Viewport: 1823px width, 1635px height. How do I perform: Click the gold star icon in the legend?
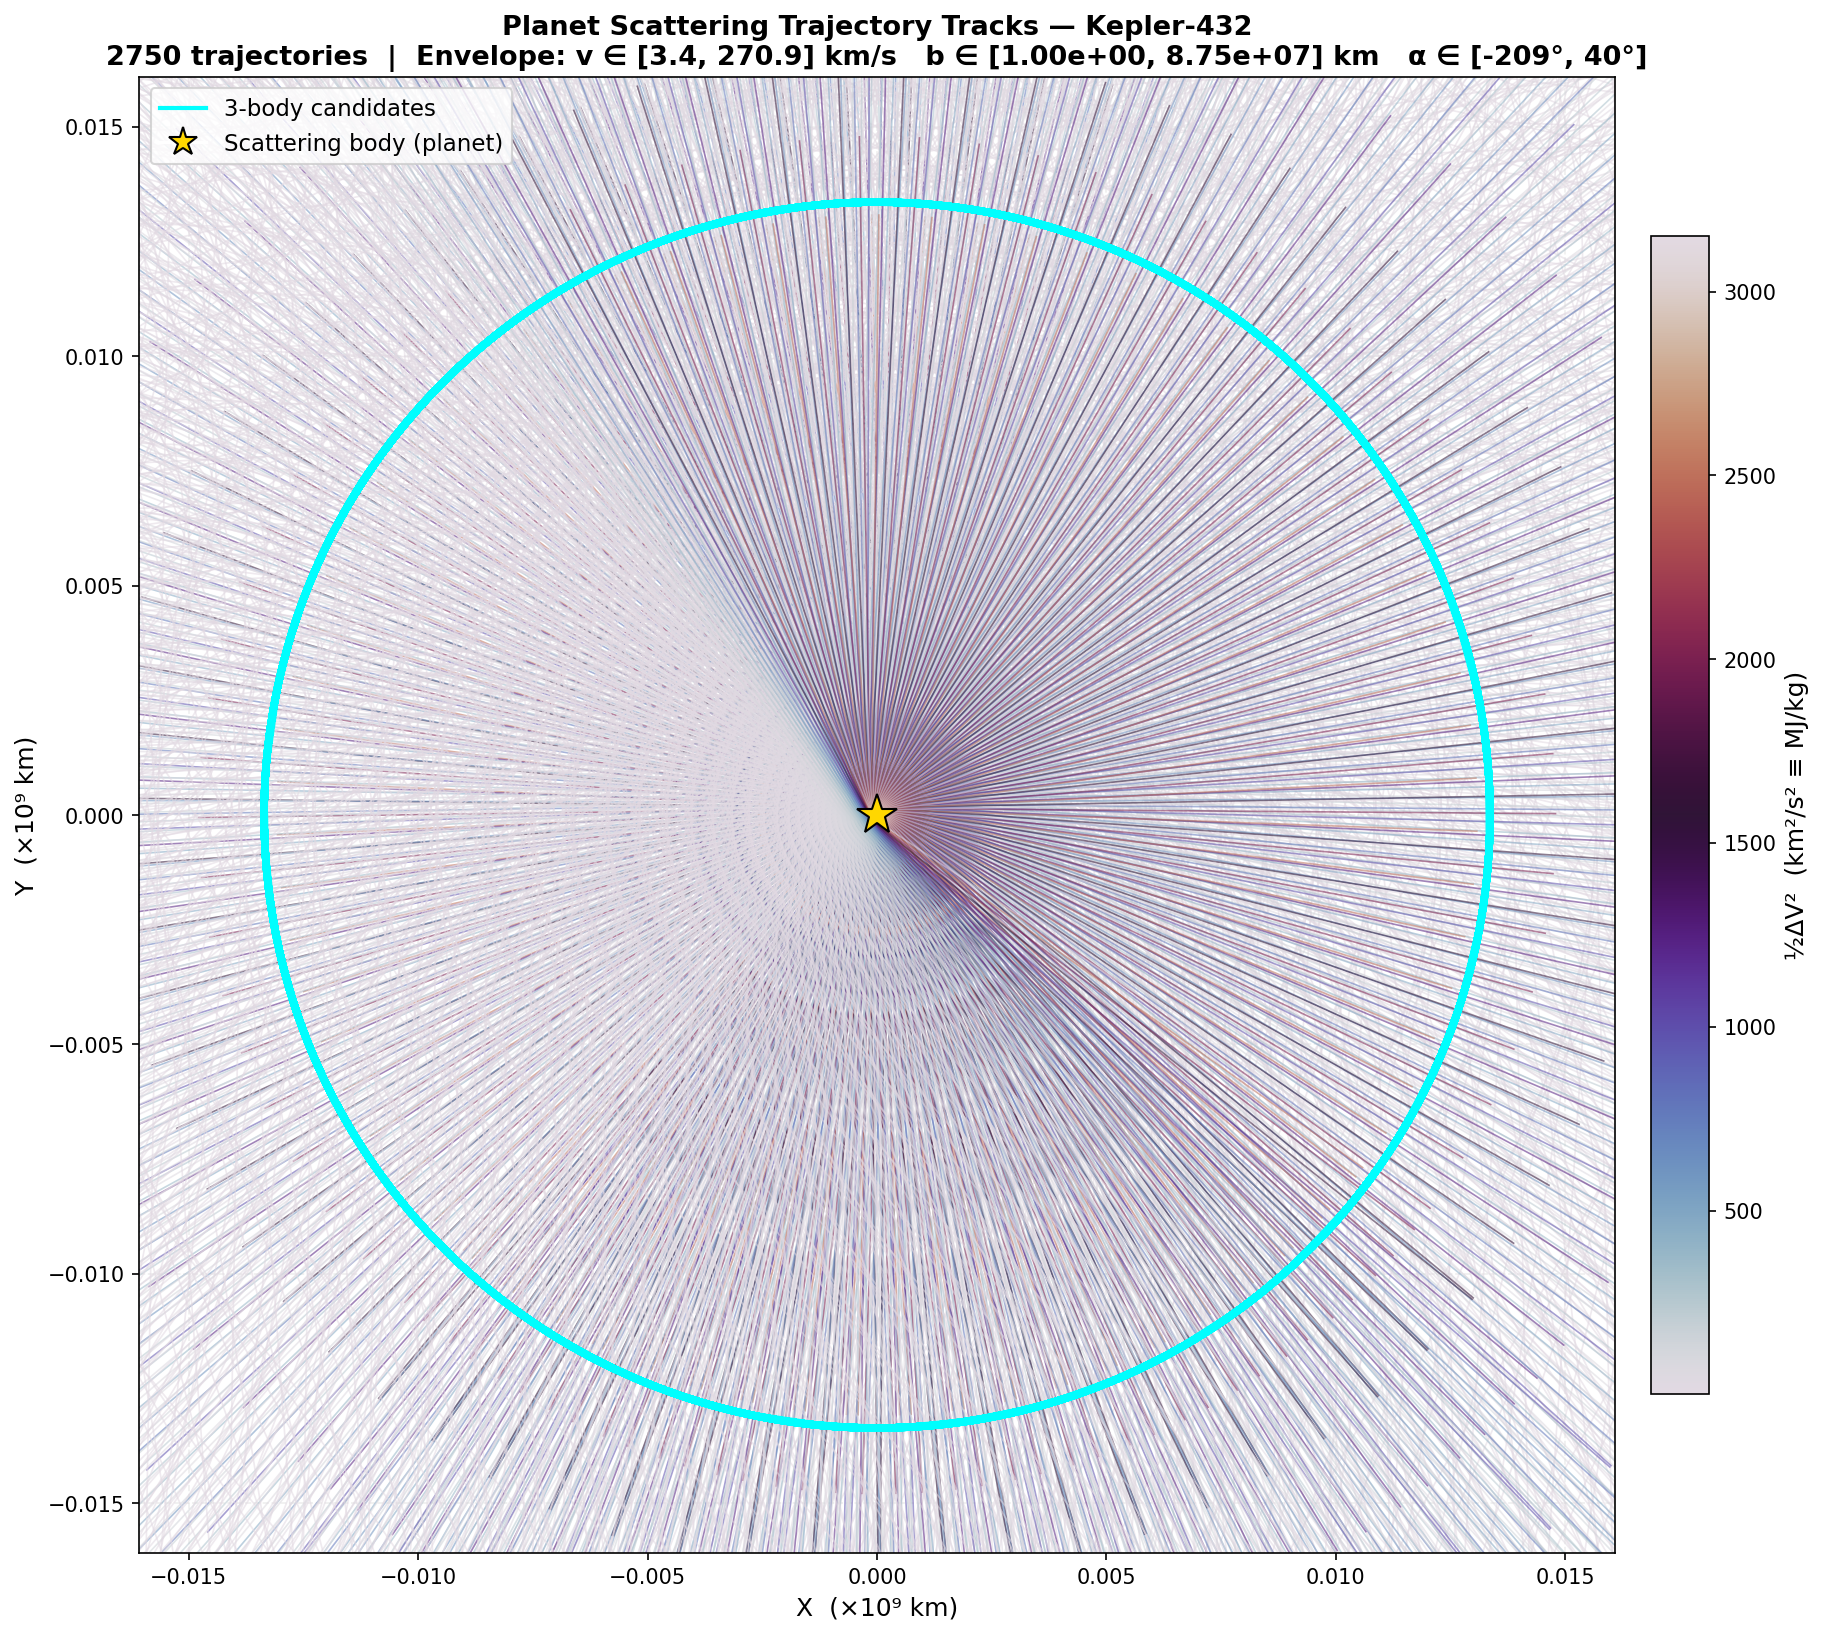pos(182,143)
